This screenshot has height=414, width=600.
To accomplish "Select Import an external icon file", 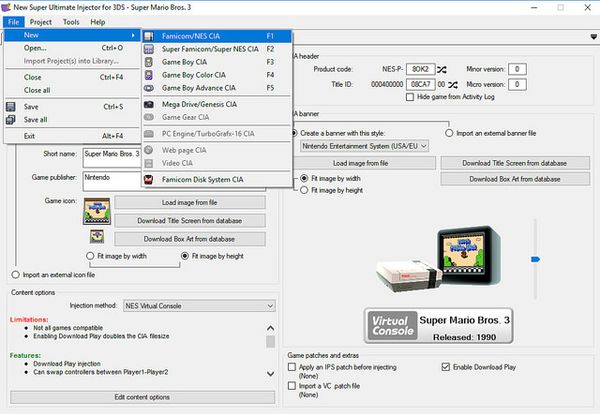I will point(15,275).
